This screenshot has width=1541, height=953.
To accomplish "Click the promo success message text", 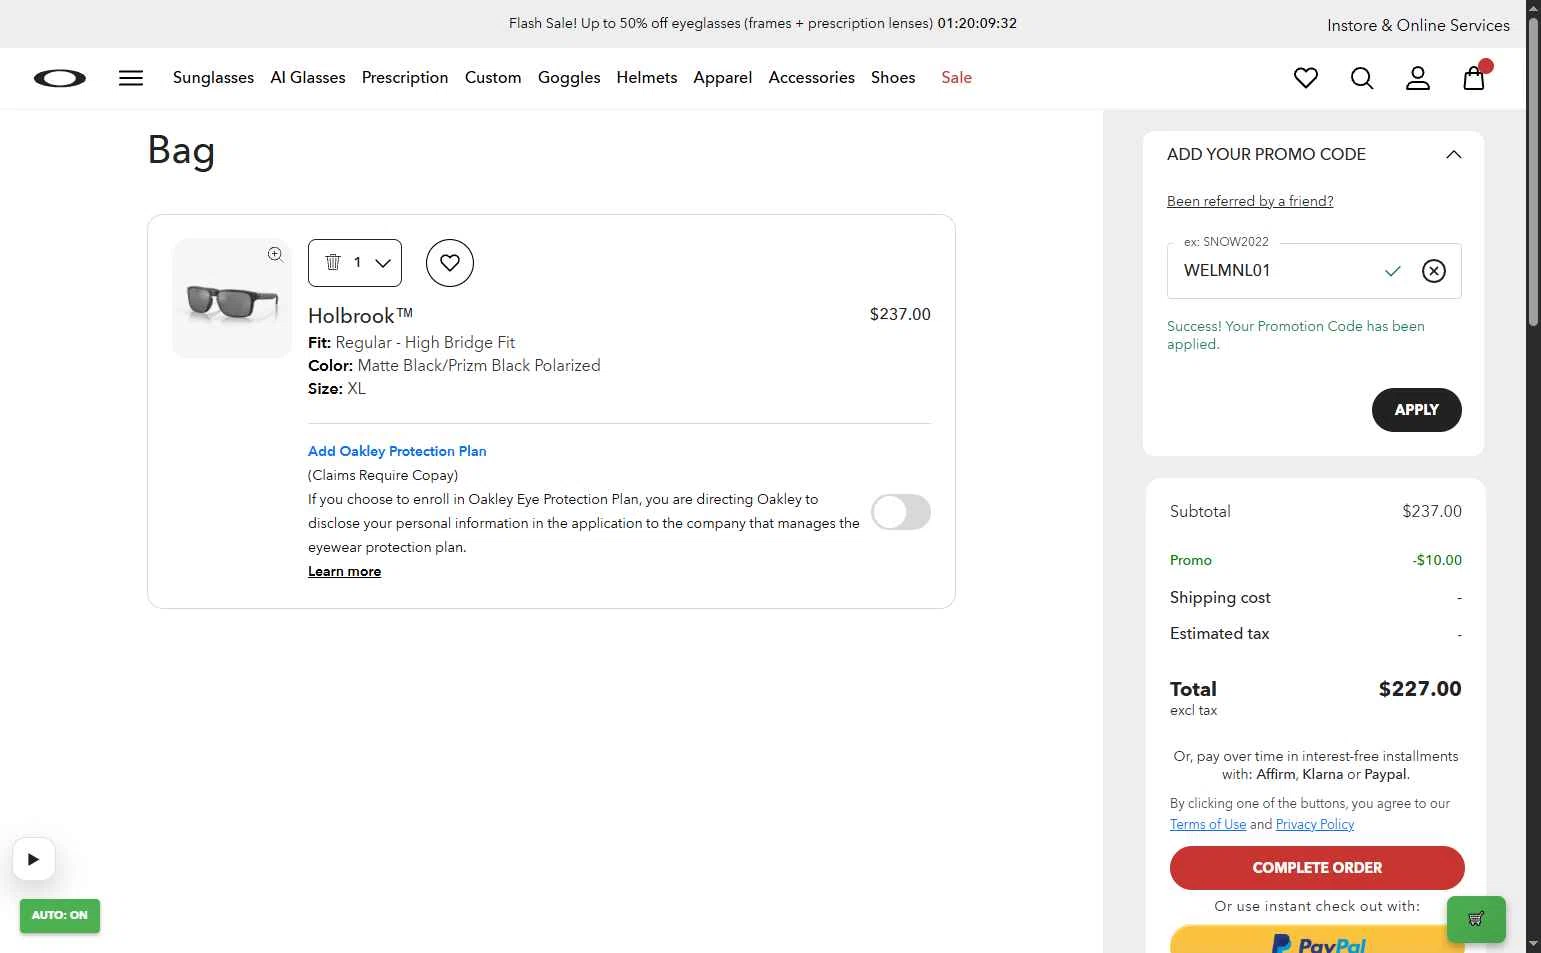I will (1296, 335).
